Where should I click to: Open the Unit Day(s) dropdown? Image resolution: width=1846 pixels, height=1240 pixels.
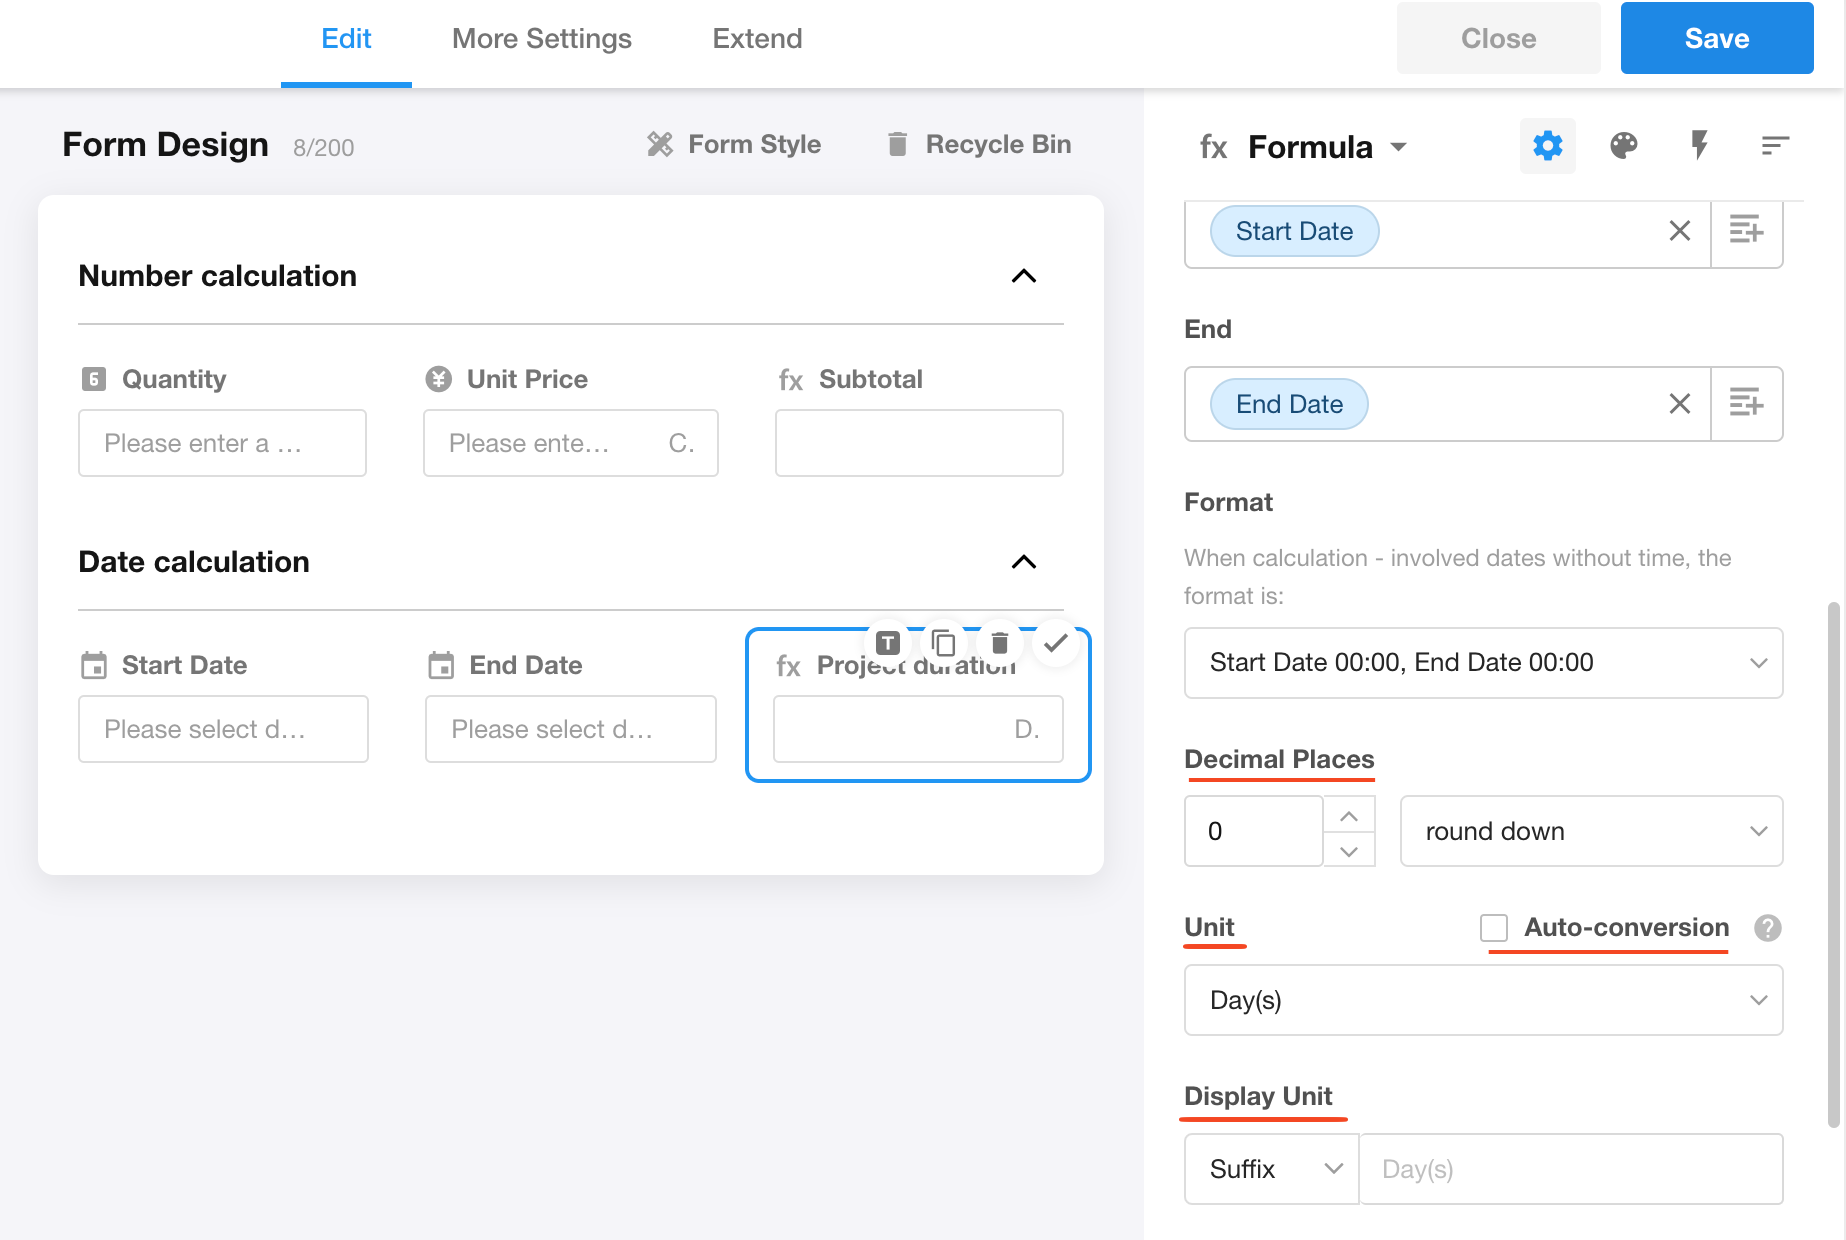[x=1483, y=1000]
